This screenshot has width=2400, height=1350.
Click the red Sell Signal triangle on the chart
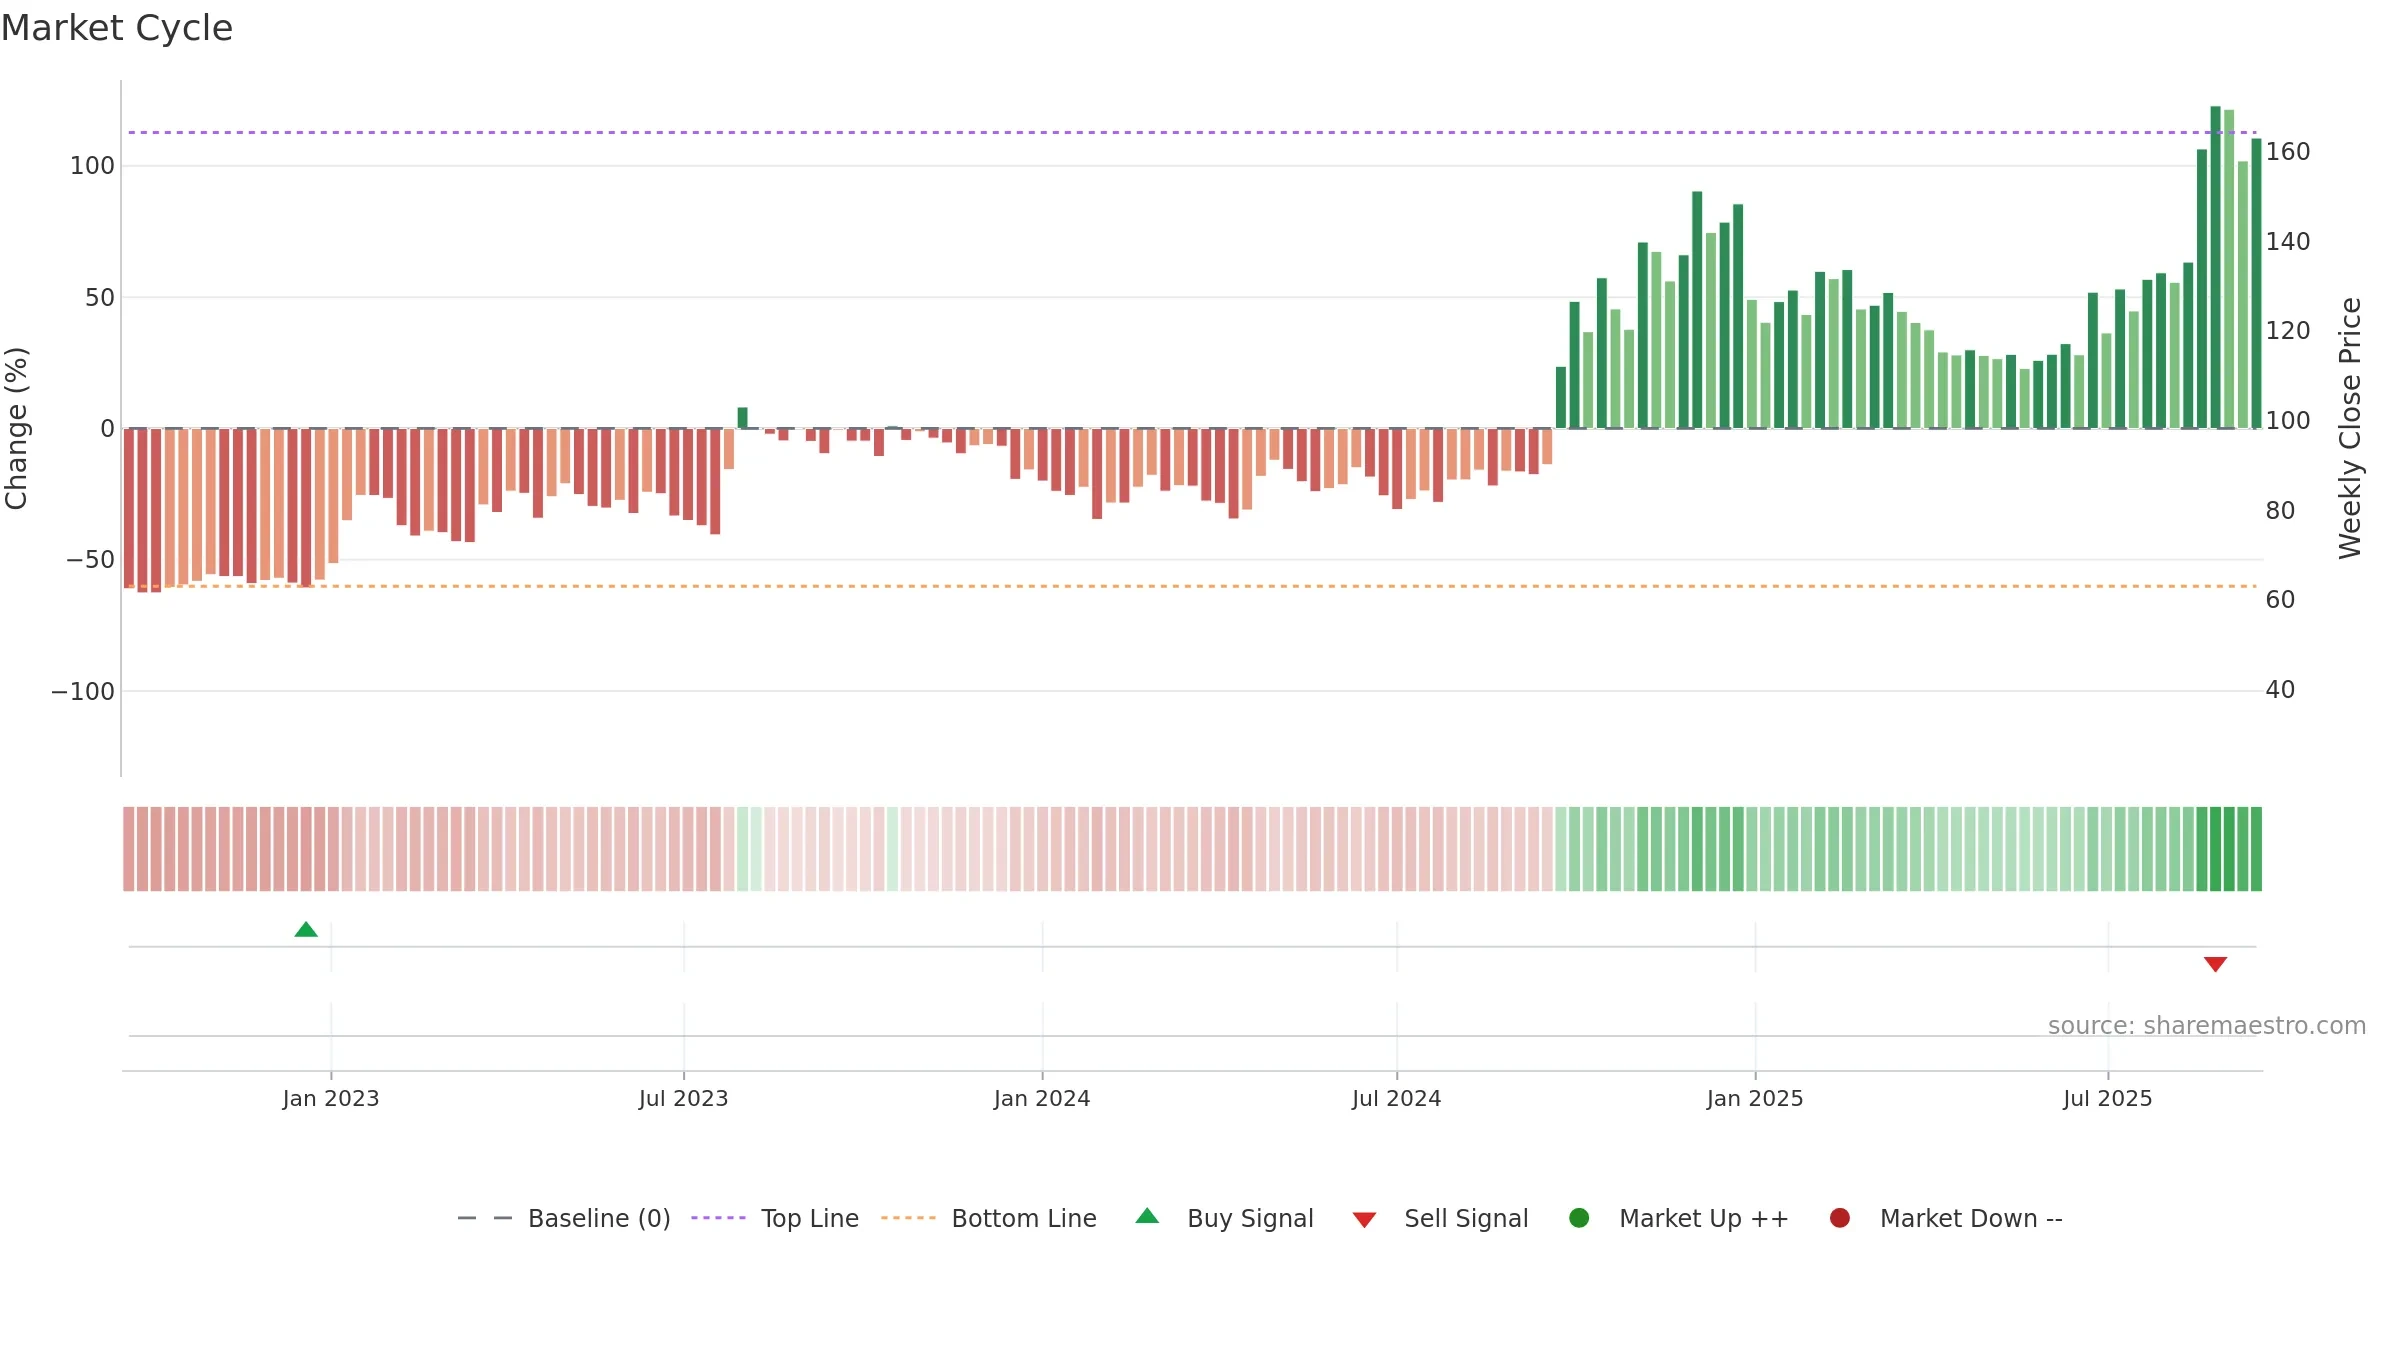click(x=2215, y=964)
